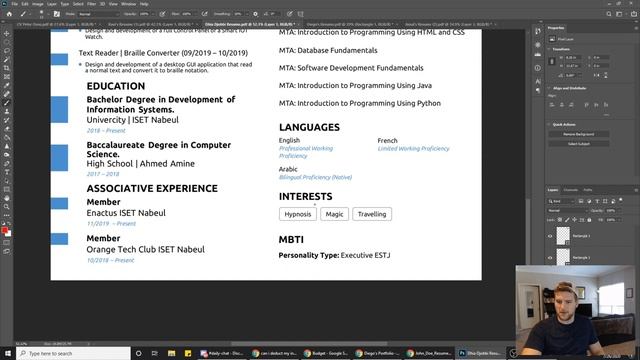Open the Window menu
The height and width of the screenshot is (360, 640).
[129, 4]
